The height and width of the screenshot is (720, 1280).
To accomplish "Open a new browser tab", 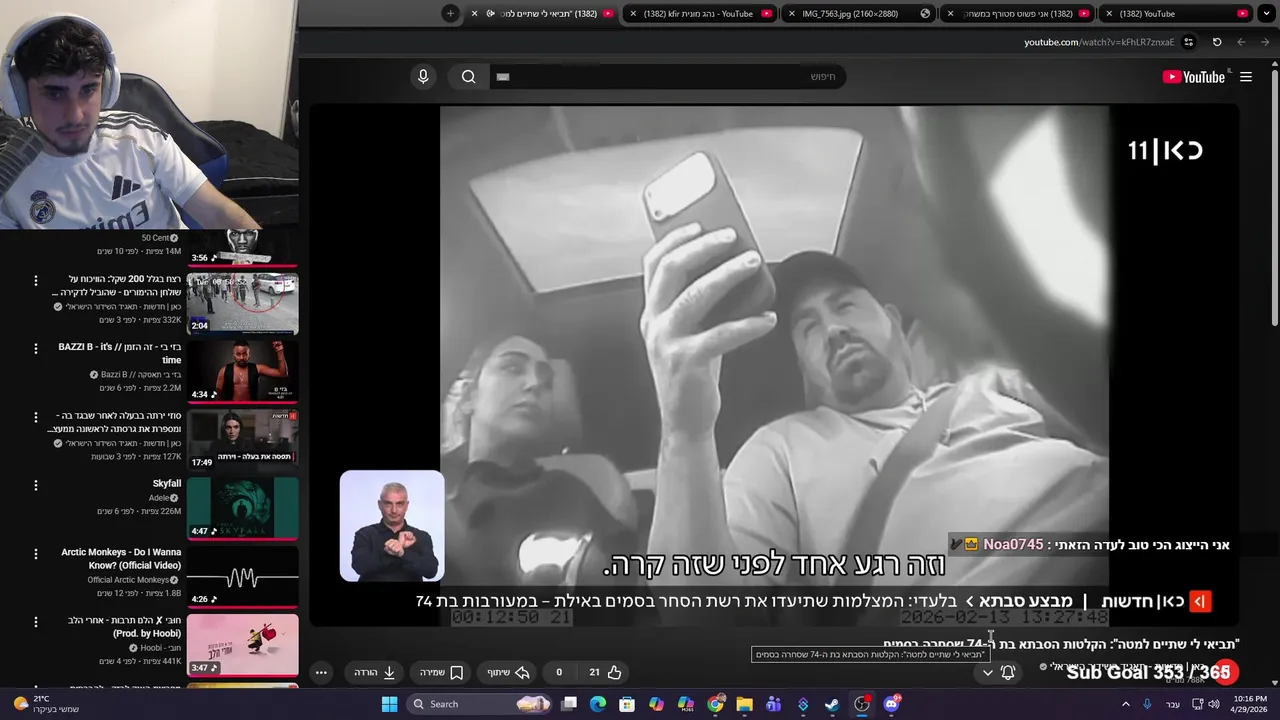I will [x=450, y=13].
